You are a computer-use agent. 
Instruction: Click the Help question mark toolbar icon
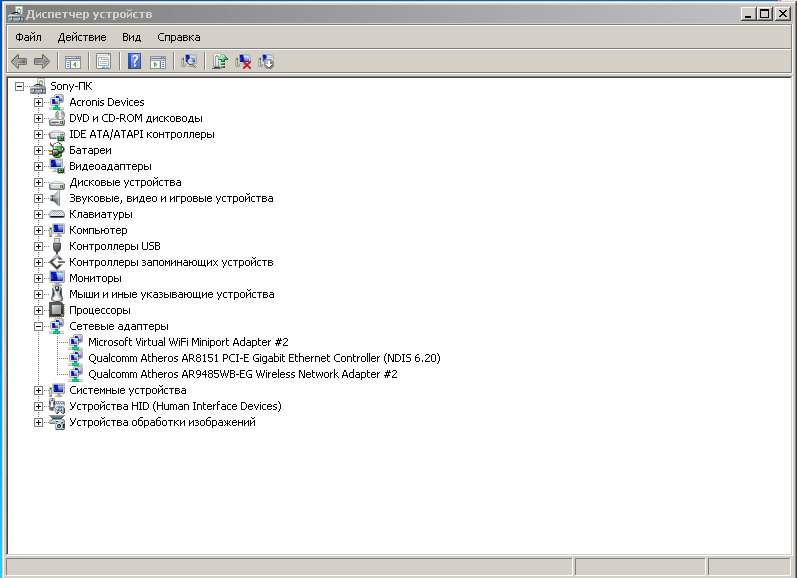[134, 62]
